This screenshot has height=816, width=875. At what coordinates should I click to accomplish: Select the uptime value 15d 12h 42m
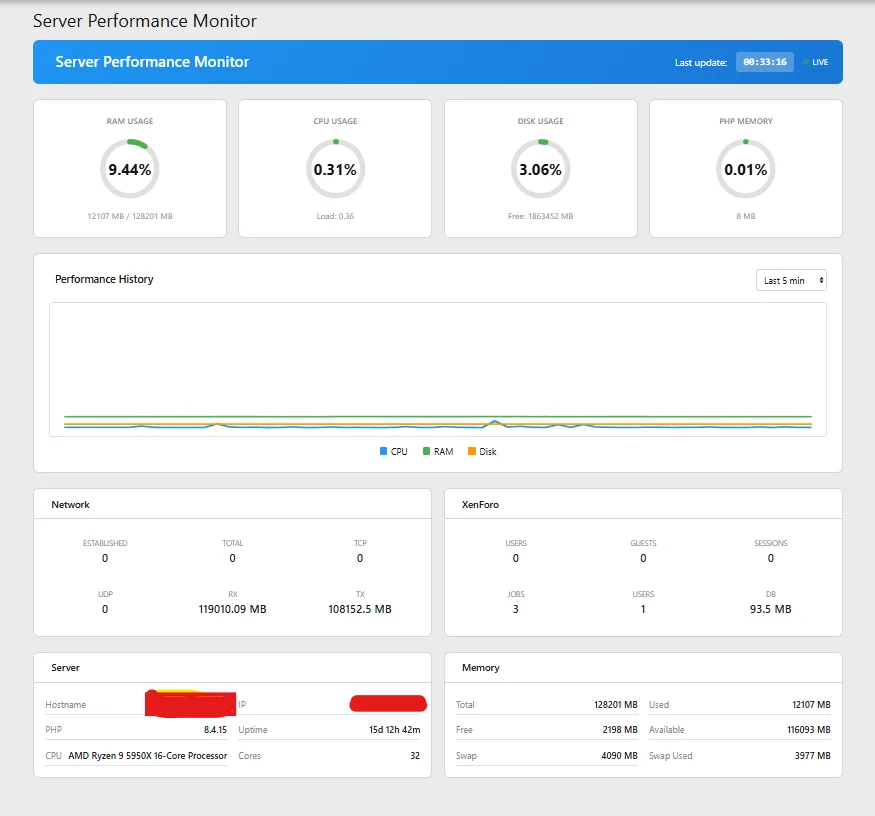click(x=395, y=729)
